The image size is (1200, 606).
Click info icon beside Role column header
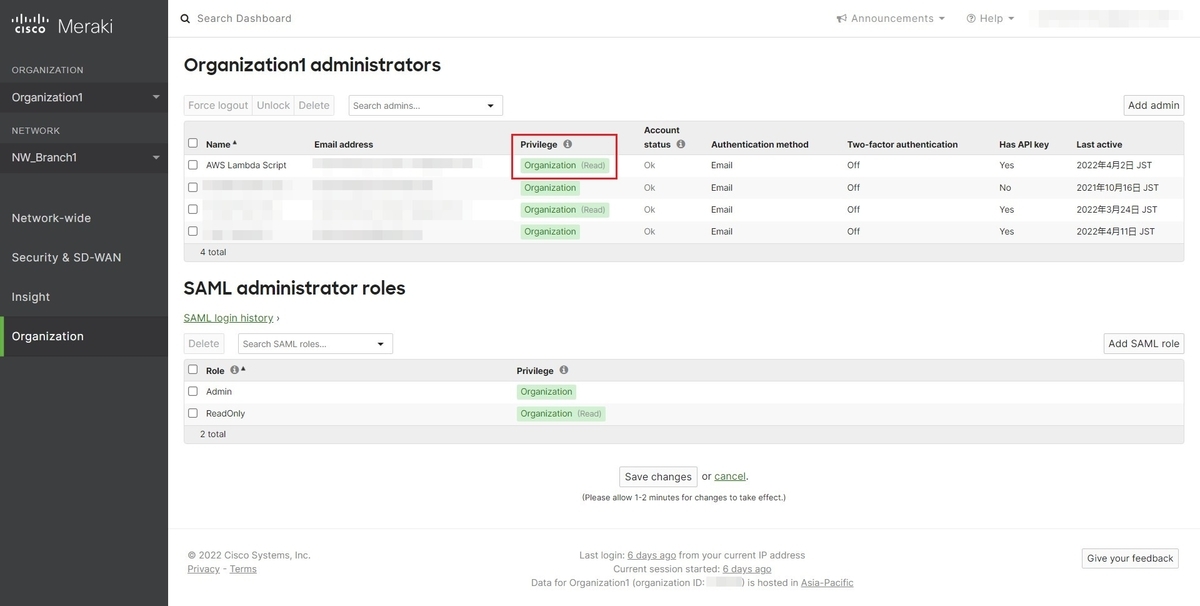234,370
